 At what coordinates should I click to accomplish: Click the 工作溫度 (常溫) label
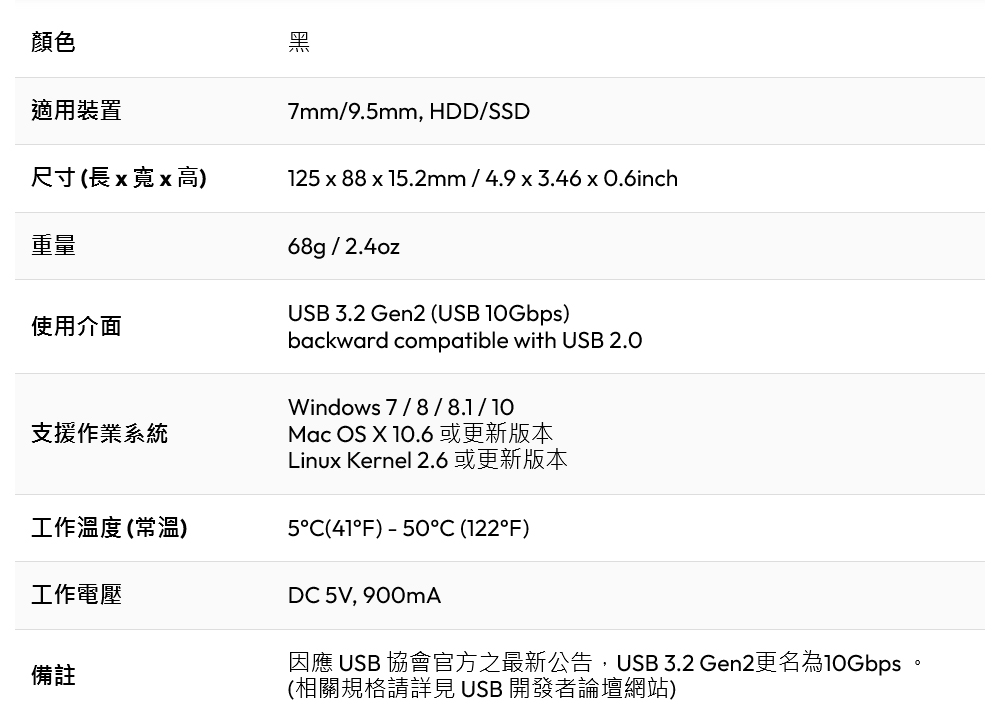pos(109,528)
